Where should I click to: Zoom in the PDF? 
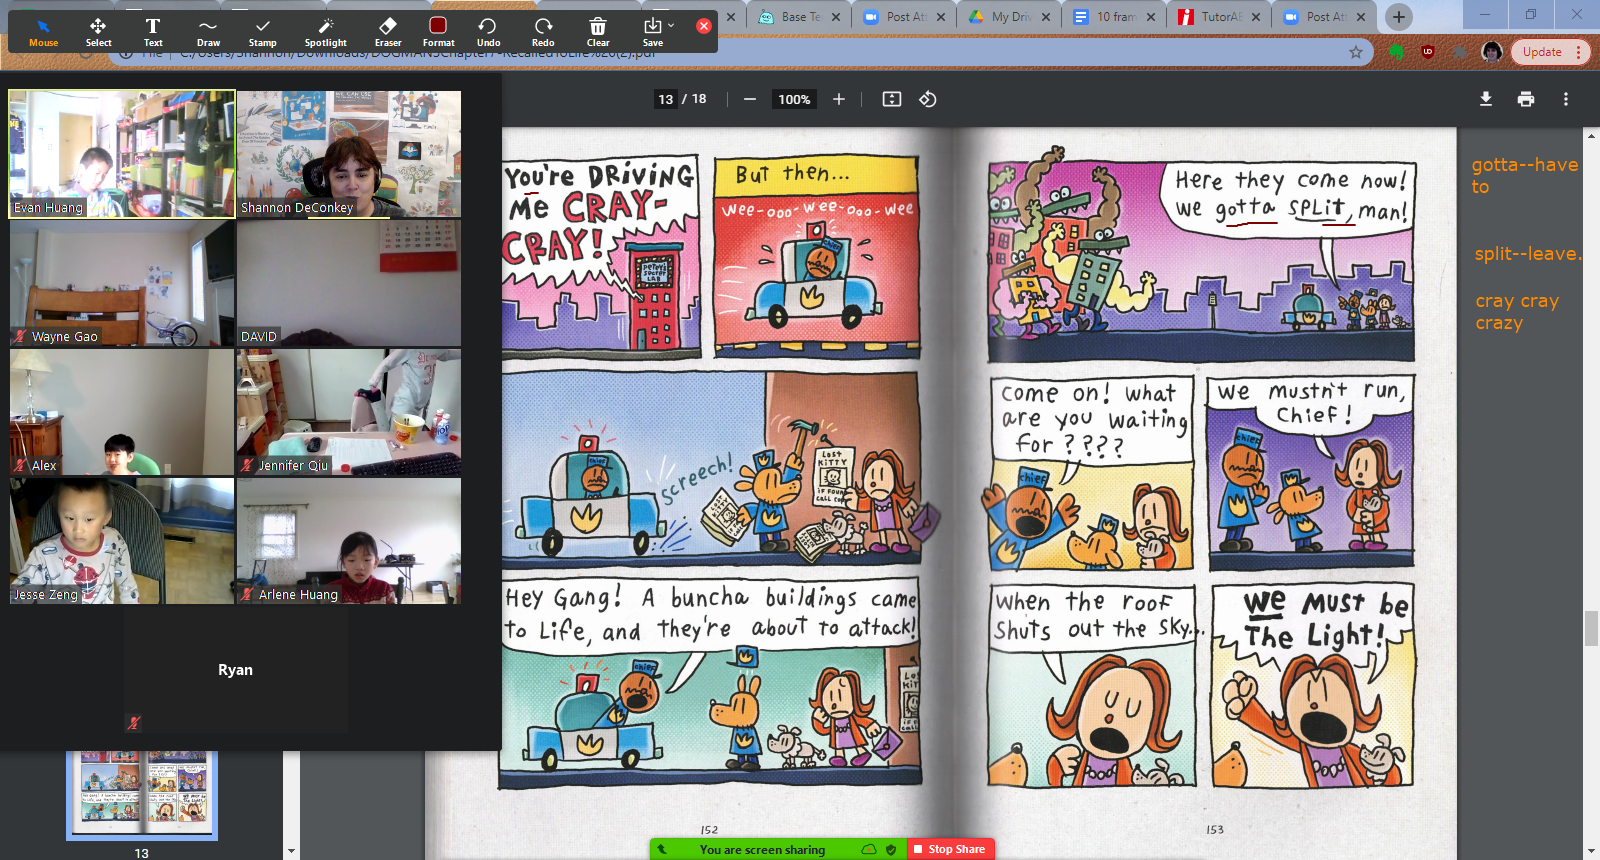(x=839, y=99)
